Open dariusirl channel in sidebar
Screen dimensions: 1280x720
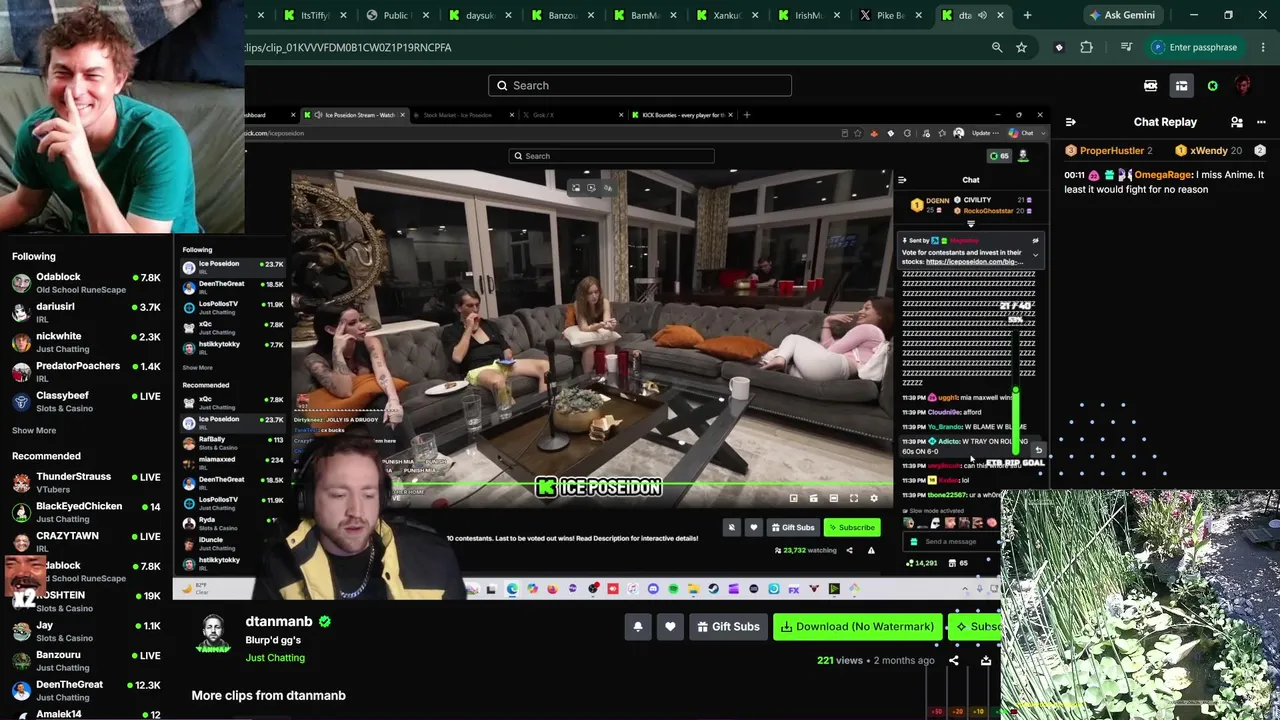[86, 313]
